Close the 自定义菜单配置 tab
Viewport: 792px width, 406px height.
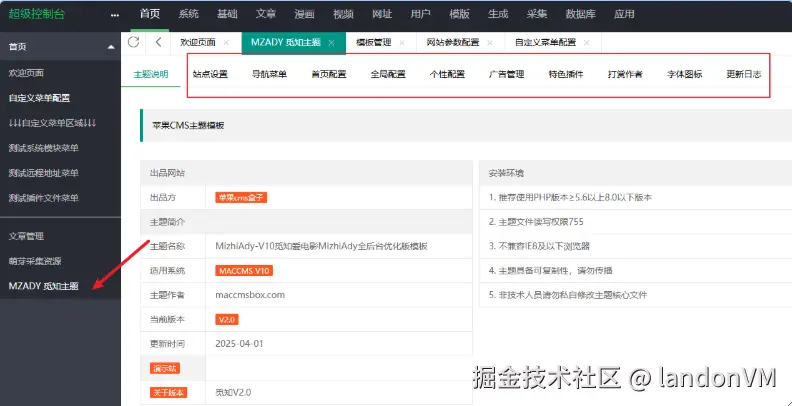point(586,42)
